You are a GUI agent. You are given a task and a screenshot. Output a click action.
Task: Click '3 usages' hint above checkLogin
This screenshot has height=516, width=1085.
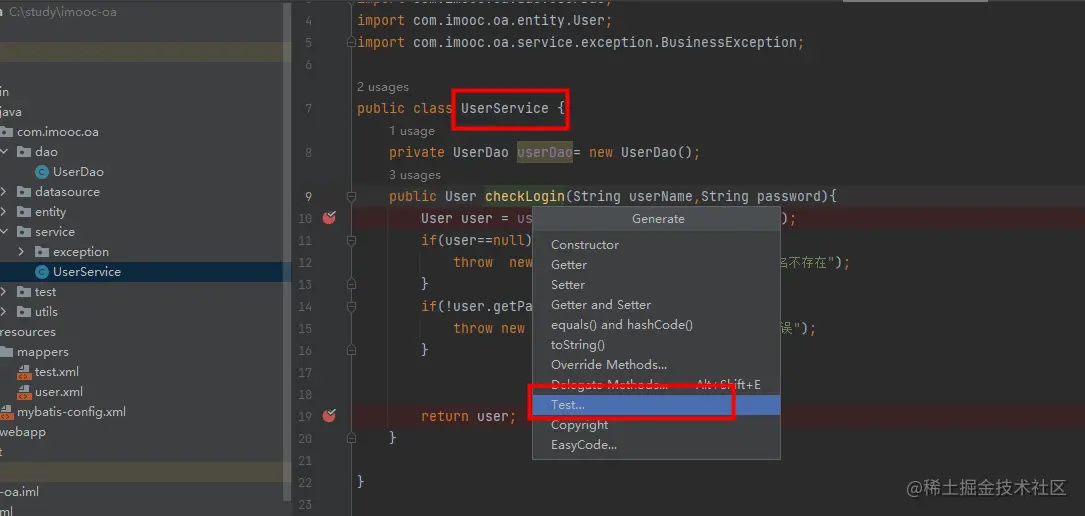tap(414, 175)
